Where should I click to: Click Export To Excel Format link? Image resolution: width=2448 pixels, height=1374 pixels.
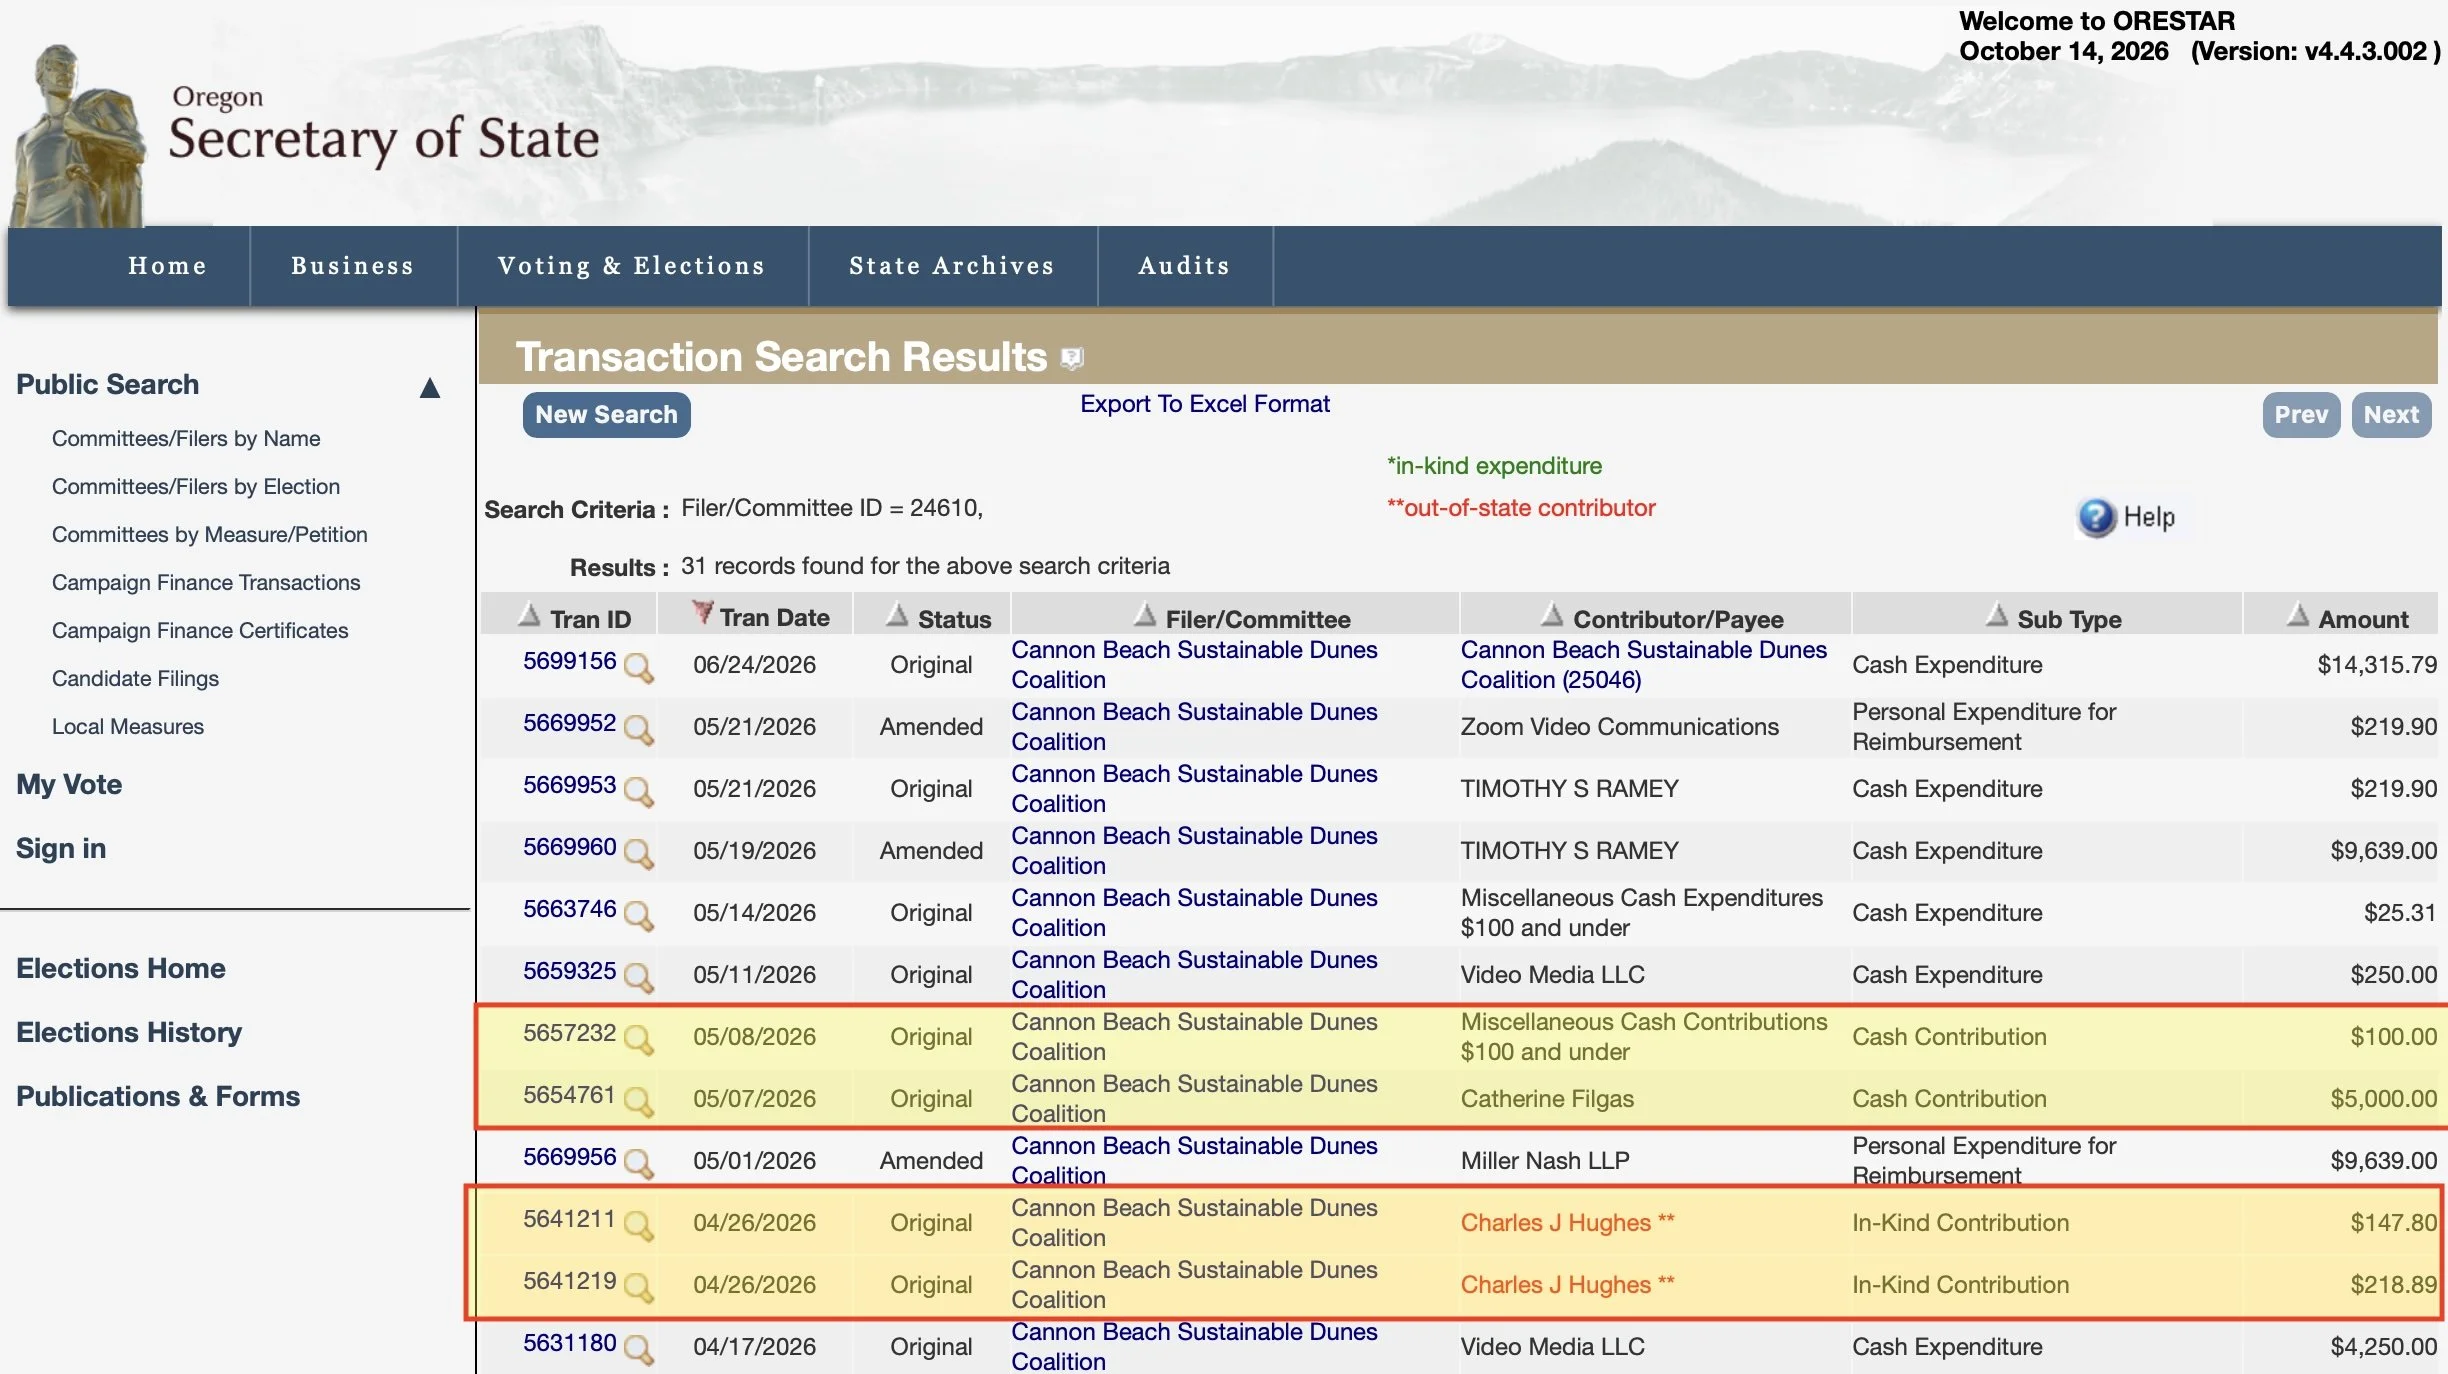(1205, 404)
